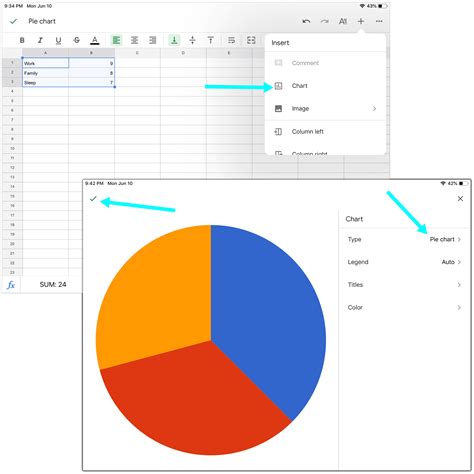This screenshot has width=474, height=474.
Task: Choose Image from the Insert menu
Action: [x=325, y=109]
